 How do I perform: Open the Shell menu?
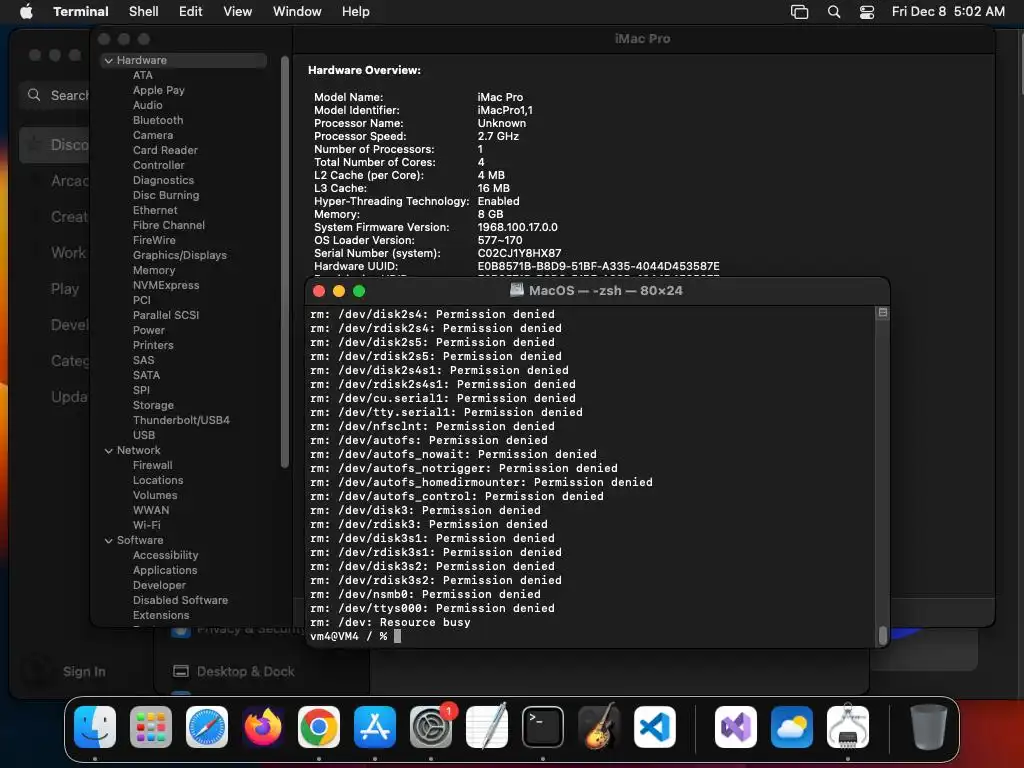coord(144,11)
